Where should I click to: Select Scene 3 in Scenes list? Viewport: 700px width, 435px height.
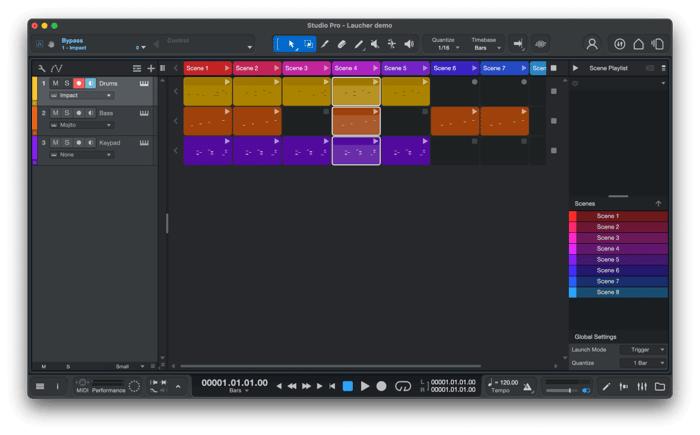(x=608, y=238)
